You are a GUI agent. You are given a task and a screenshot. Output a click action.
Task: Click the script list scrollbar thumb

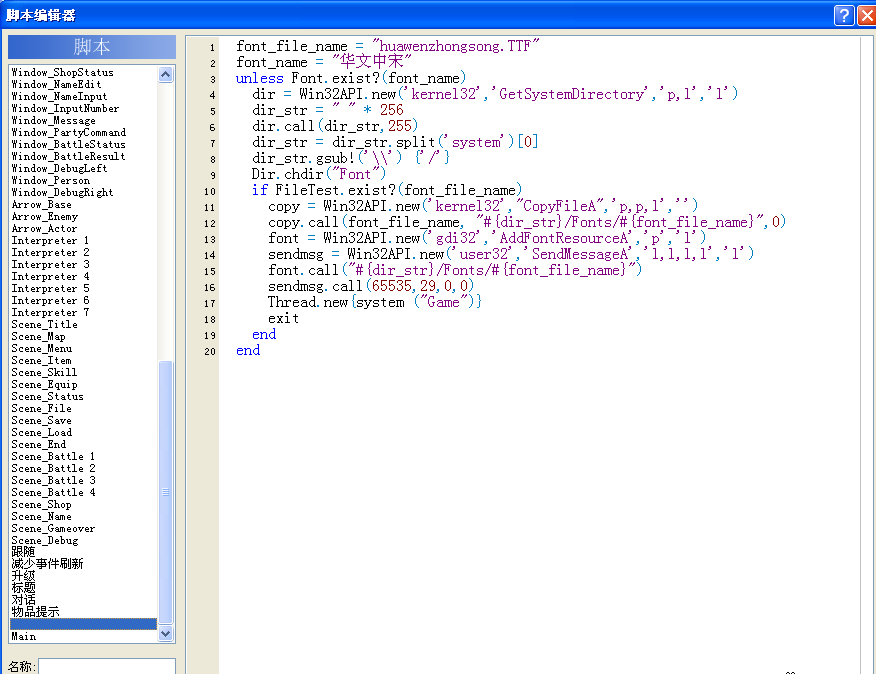point(165,492)
